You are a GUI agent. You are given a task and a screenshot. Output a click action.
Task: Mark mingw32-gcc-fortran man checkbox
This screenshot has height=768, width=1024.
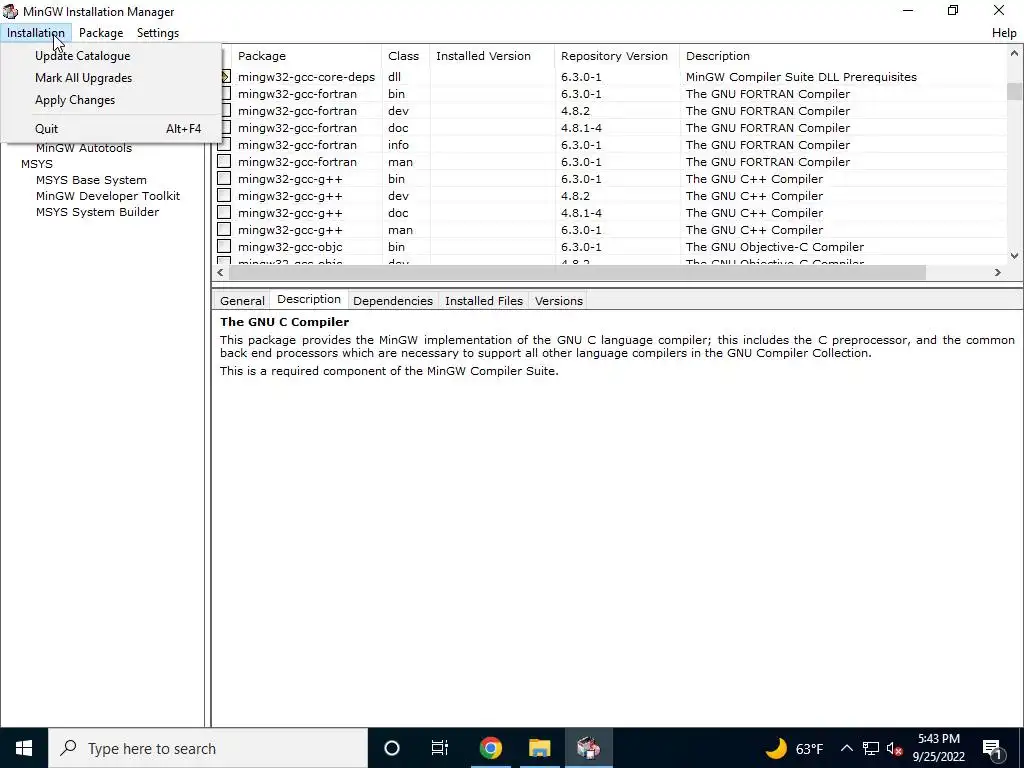coord(224,162)
